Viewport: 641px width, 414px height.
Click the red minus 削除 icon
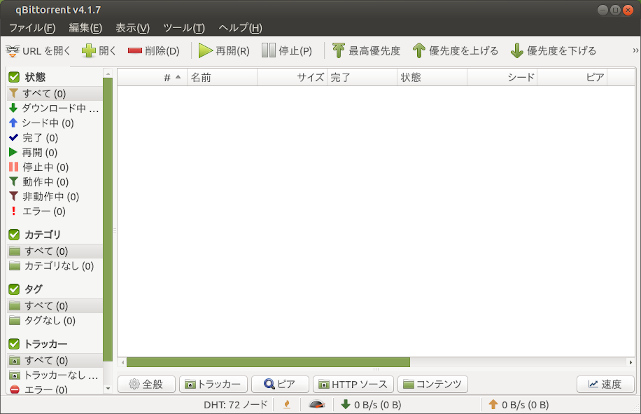pos(135,51)
